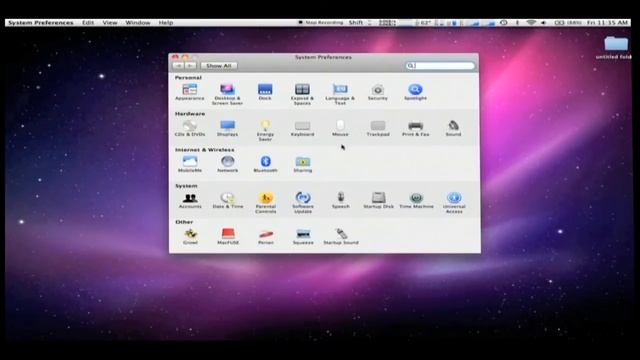Focus the System Preferences search field
This screenshot has width=640, height=360.
pos(440,66)
